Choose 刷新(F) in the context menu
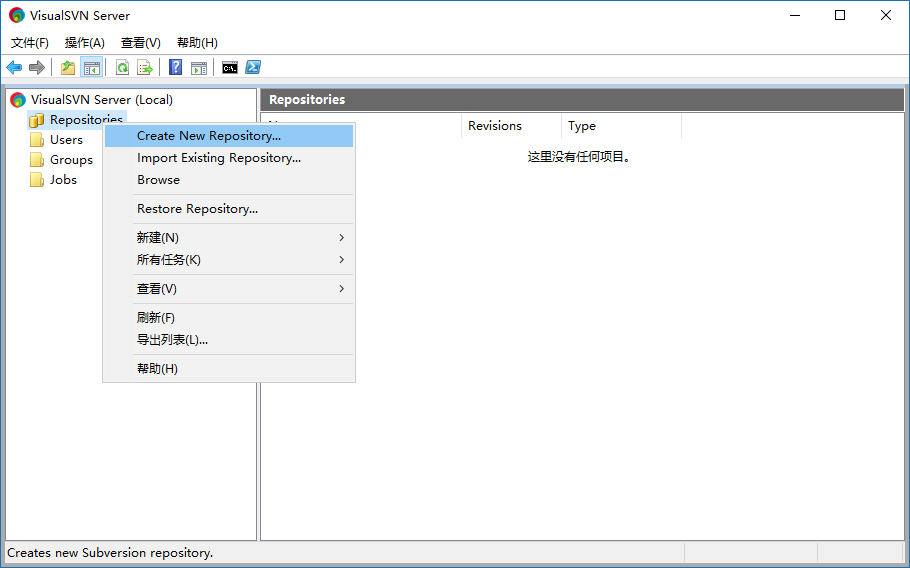This screenshot has width=910, height=568. tap(229, 318)
